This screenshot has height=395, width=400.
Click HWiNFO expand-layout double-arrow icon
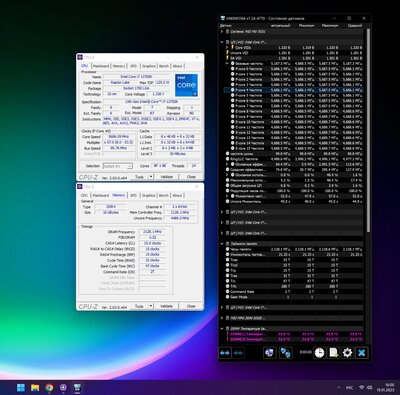[225, 353]
